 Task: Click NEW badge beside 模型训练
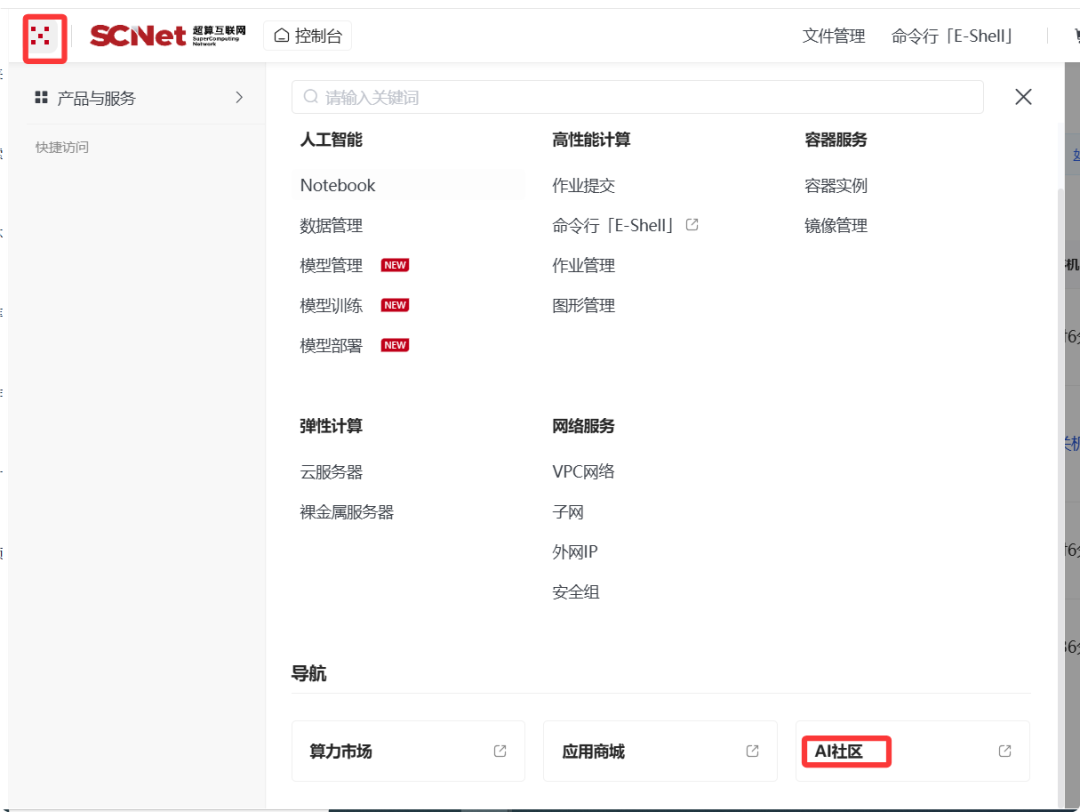coord(395,305)
